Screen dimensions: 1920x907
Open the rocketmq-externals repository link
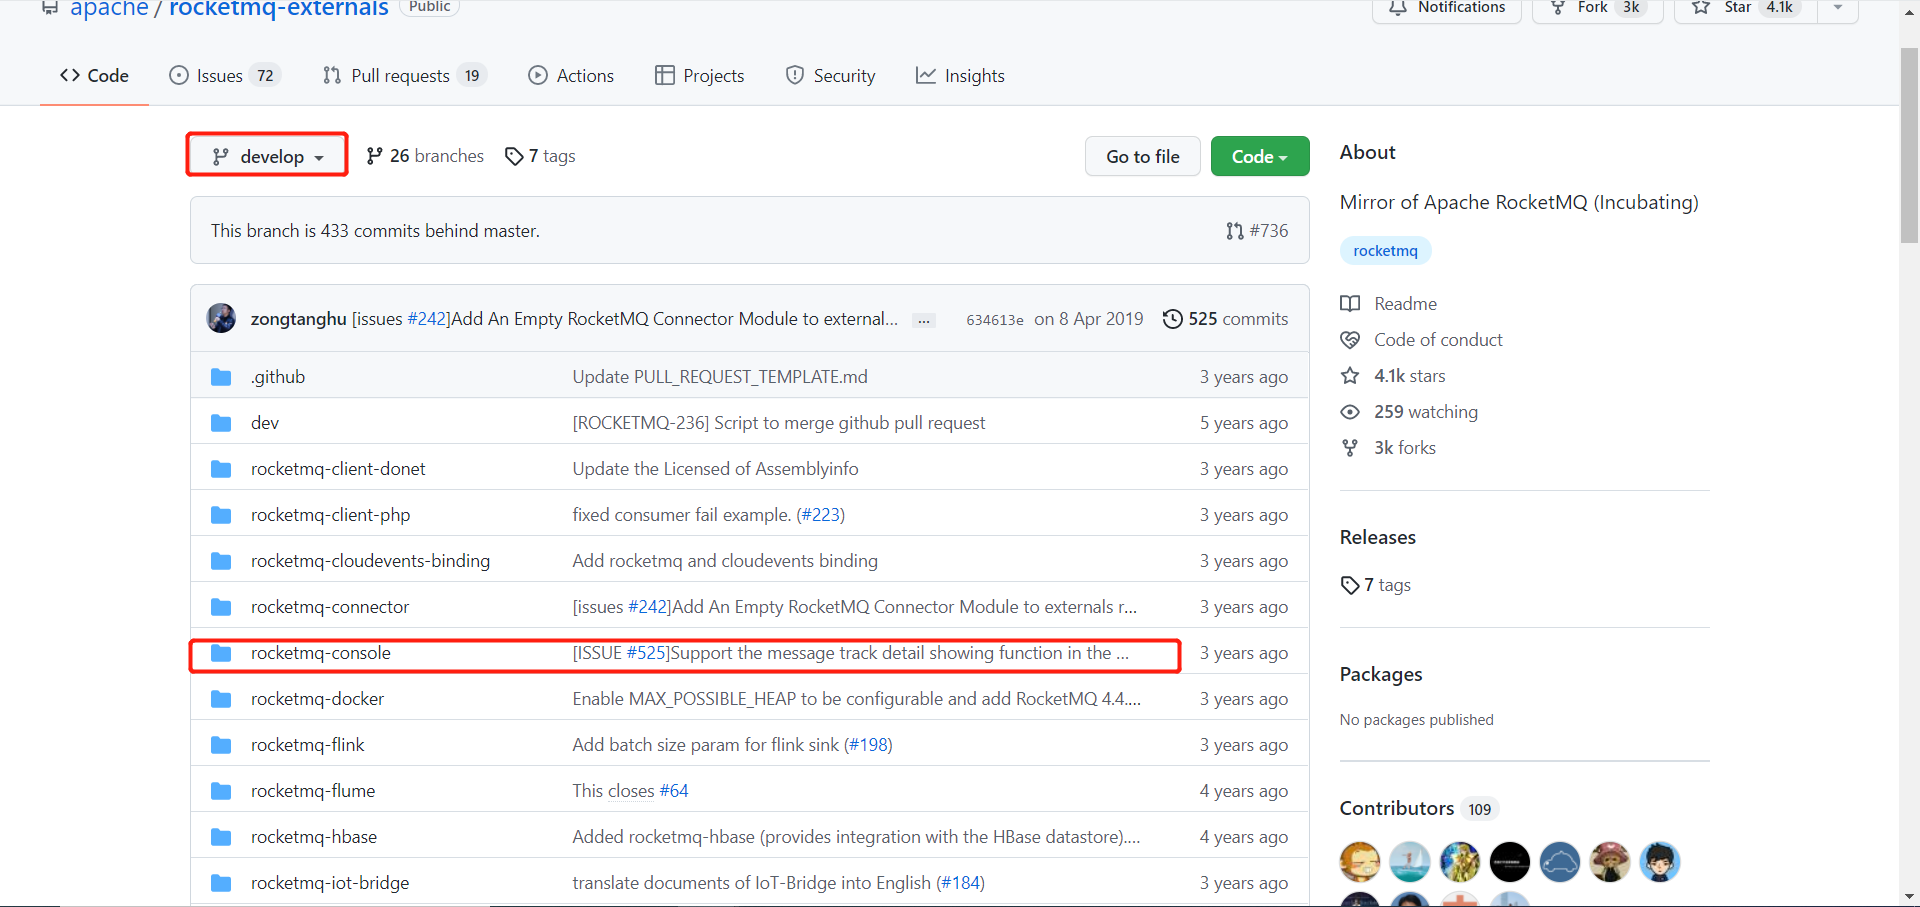pos(279,8)
